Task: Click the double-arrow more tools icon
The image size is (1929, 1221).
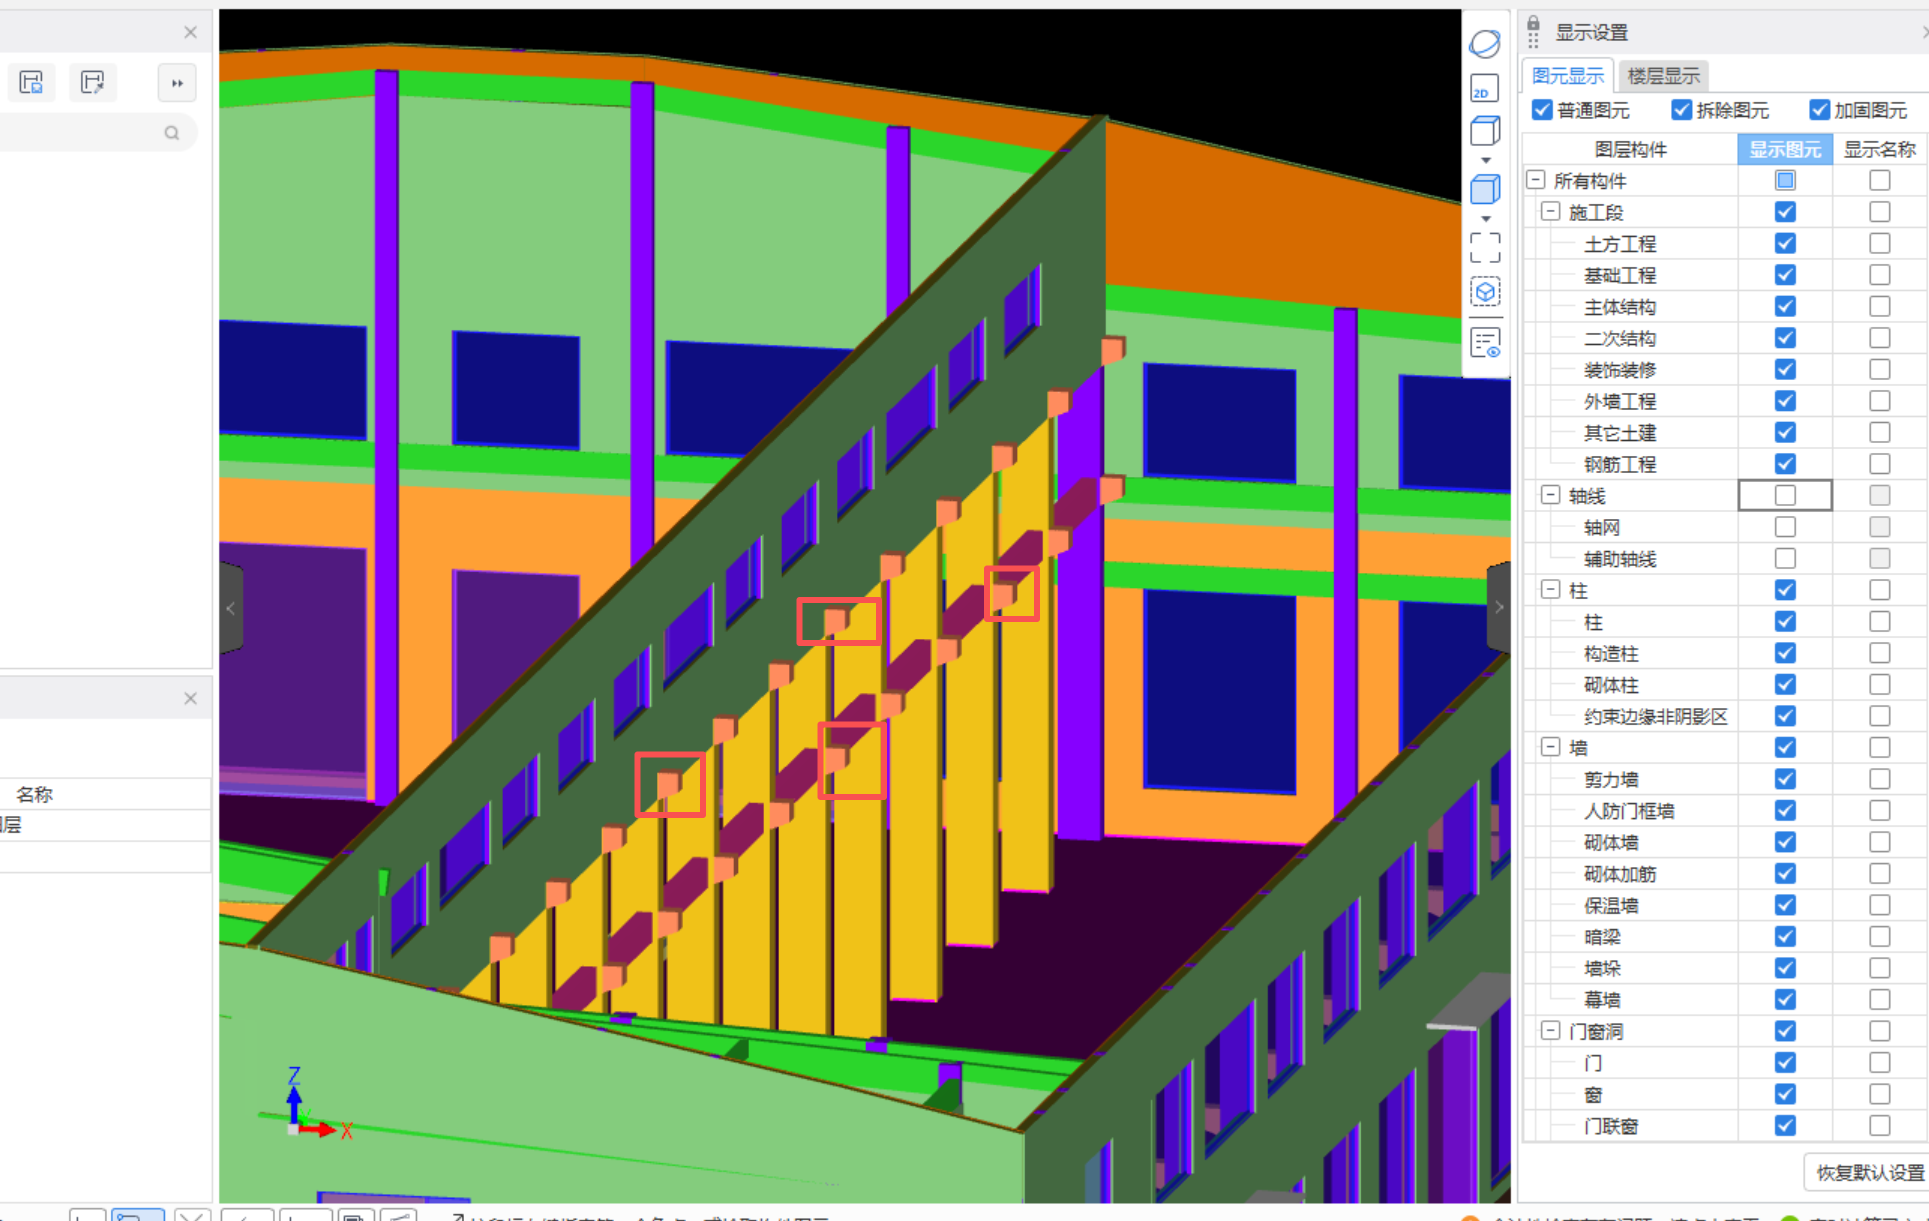Action: 177,83
